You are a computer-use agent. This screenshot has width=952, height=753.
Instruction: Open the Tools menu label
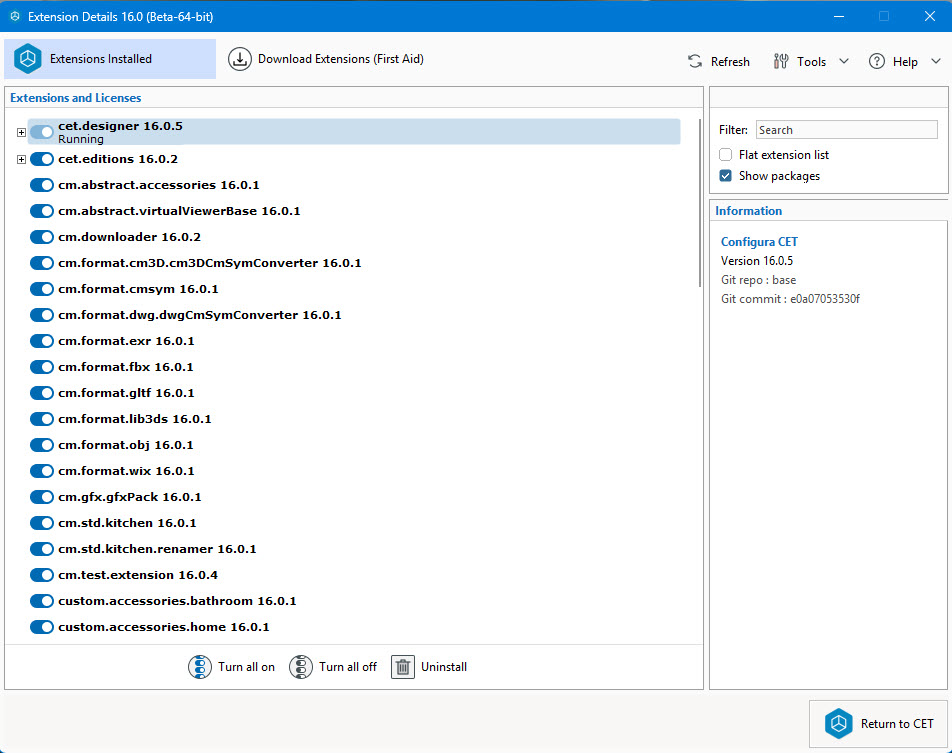812,62
